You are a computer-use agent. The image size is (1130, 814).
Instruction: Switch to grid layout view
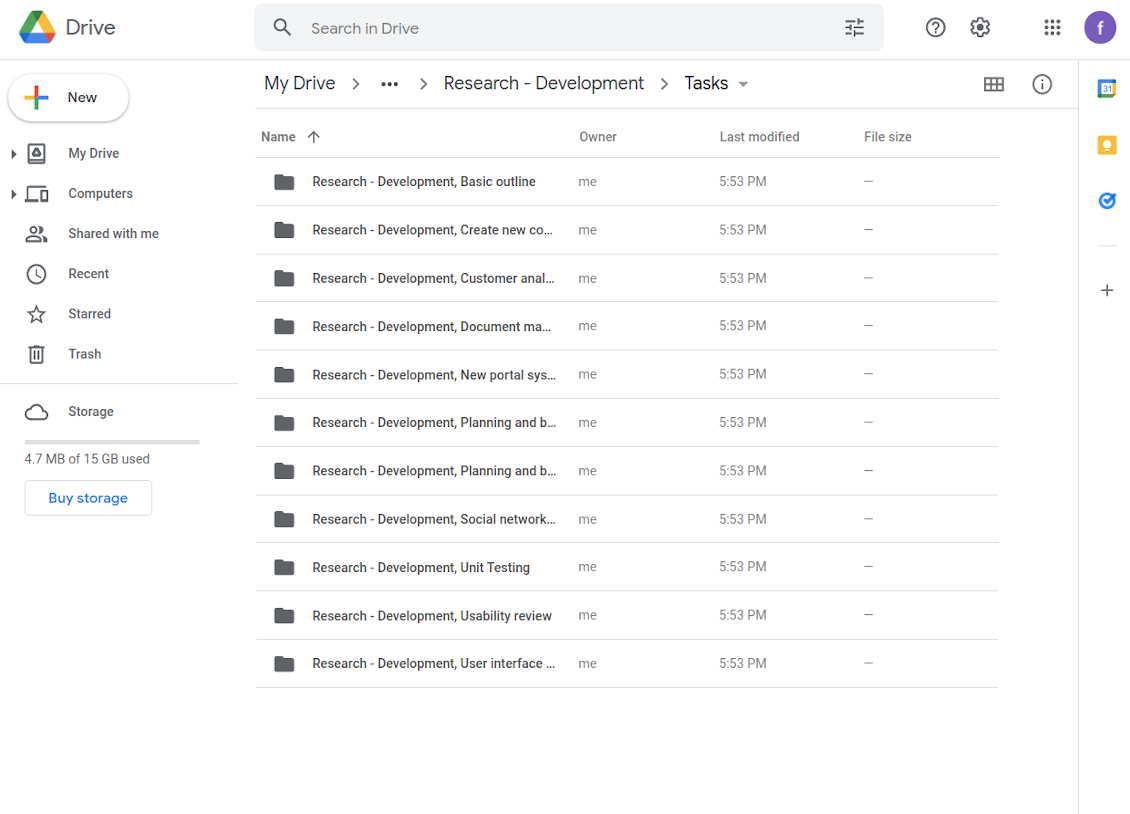click(x=994, y=84)
